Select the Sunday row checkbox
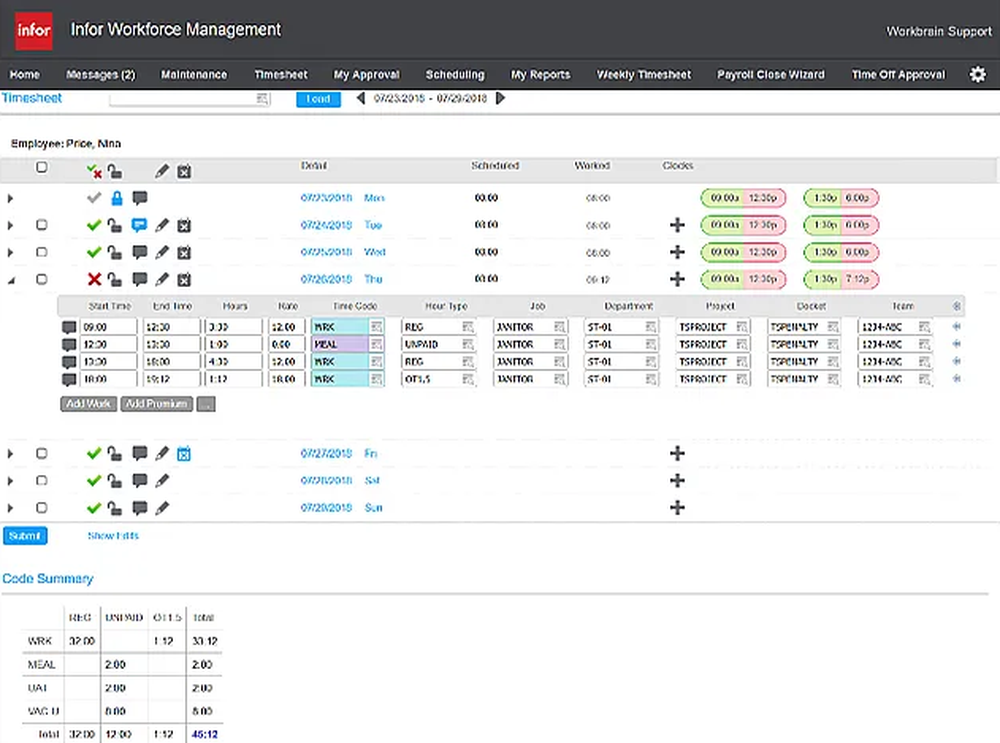 click(41, 508)
